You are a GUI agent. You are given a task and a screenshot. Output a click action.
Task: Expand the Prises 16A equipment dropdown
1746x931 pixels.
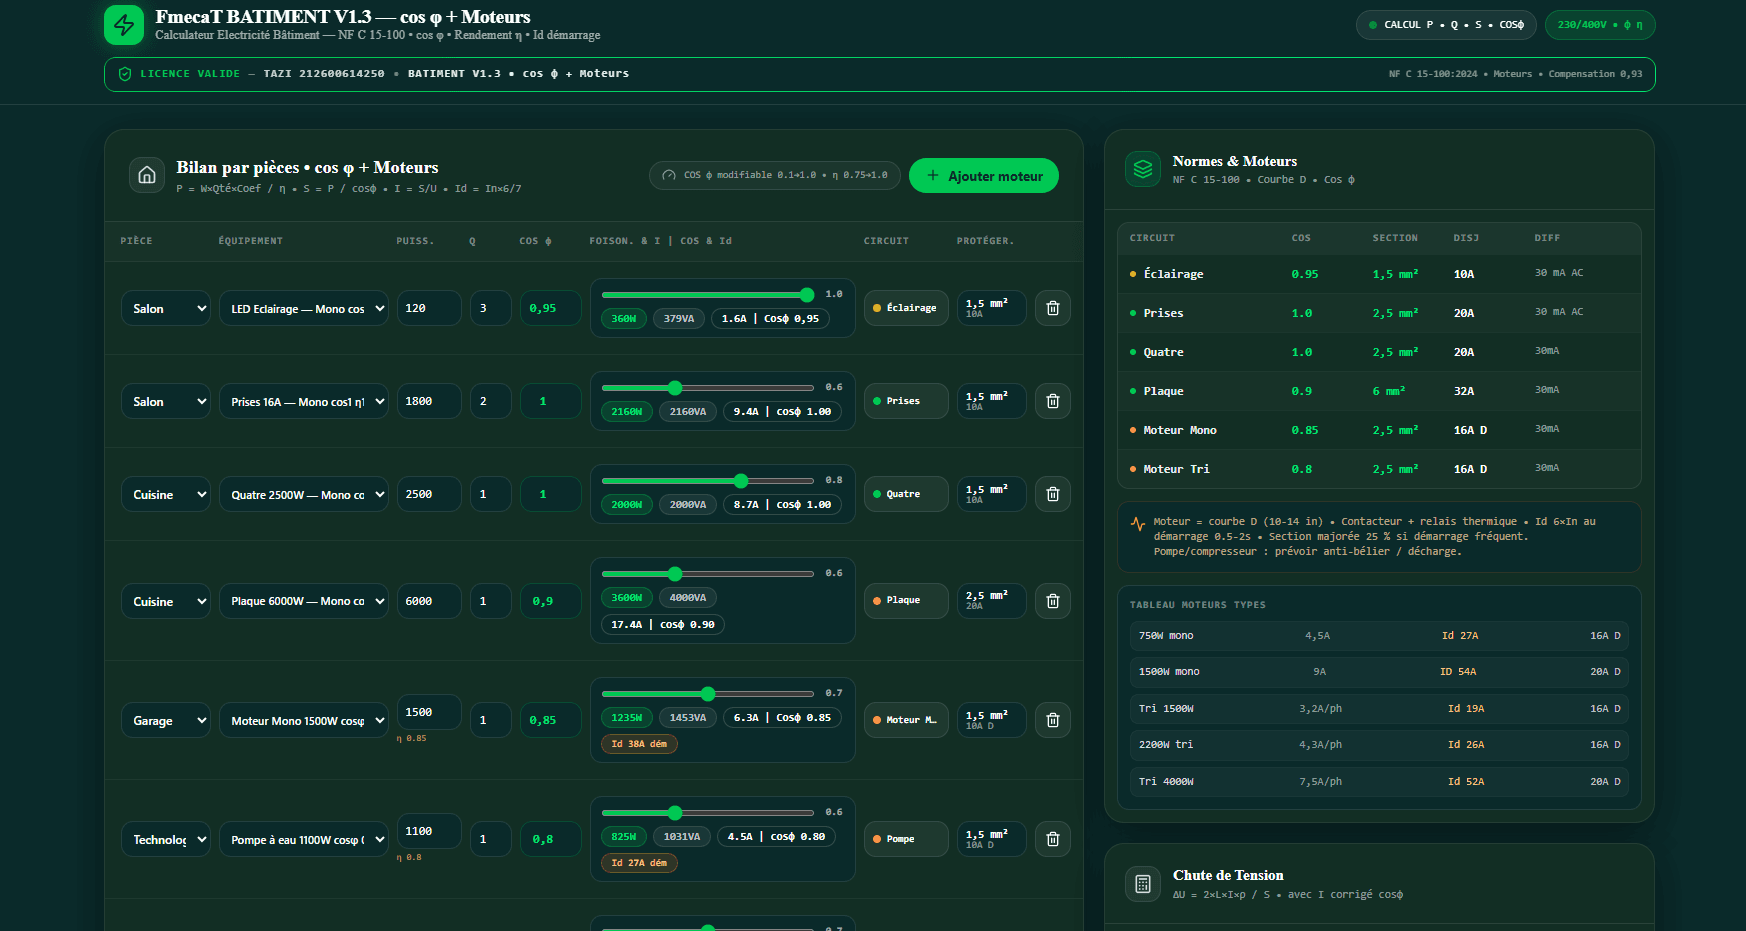click(x=304, y=402)
